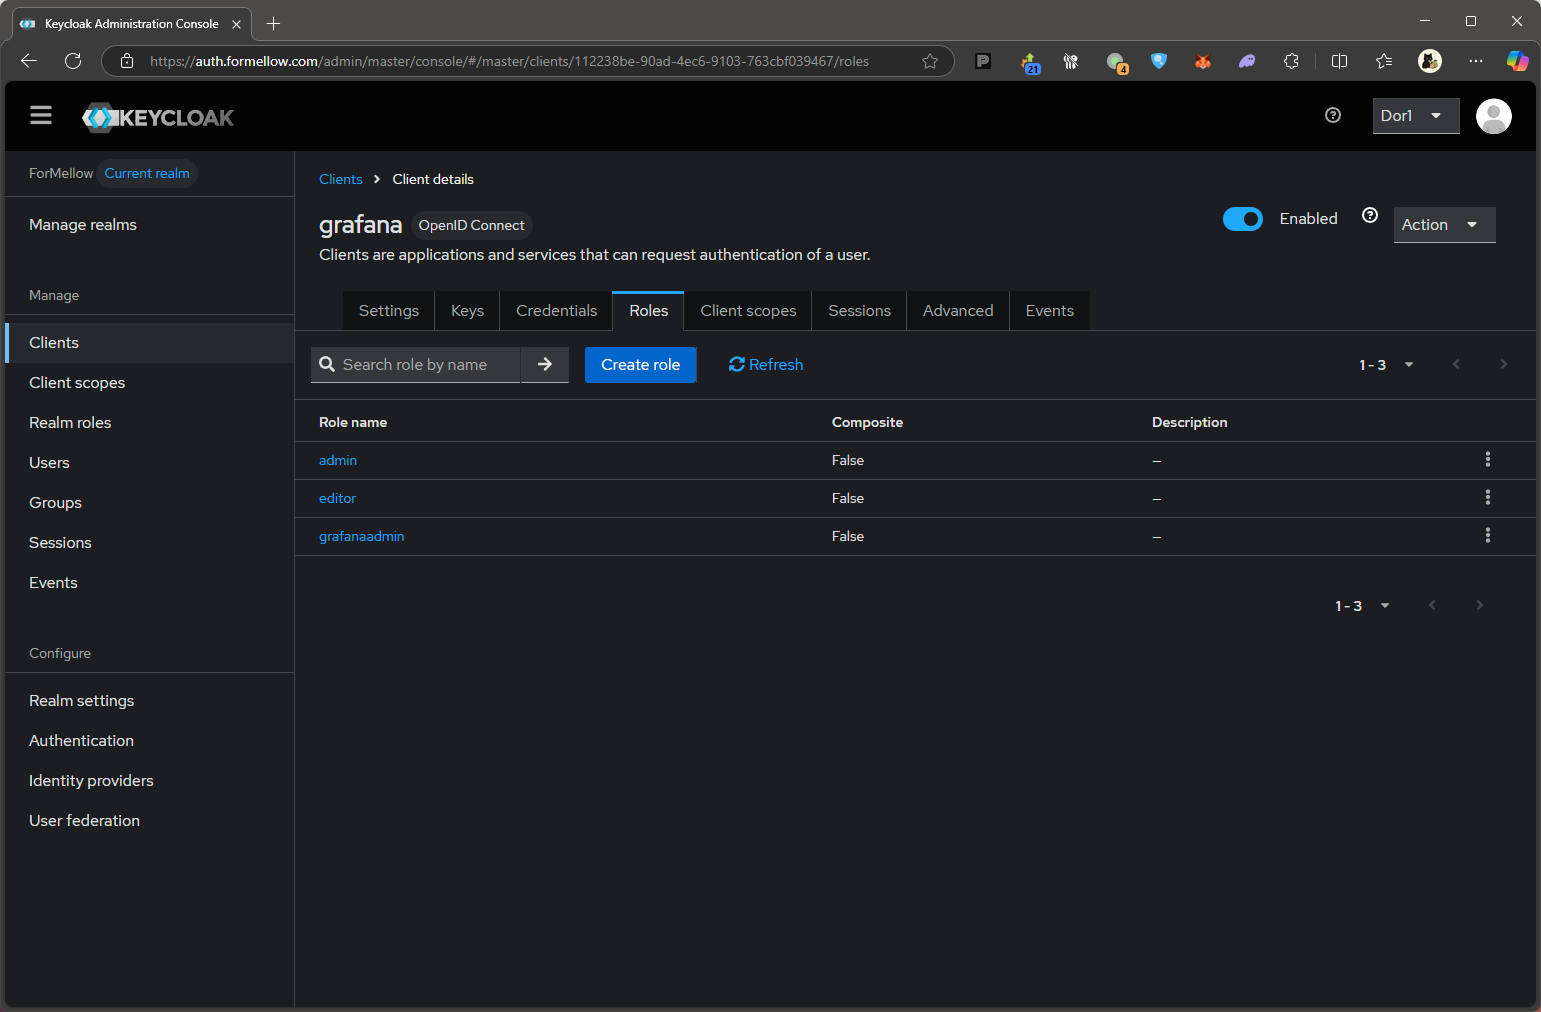Submit role search with the arrow button
Viewport: 1541px width, 1012px height.
click(545, 365)
